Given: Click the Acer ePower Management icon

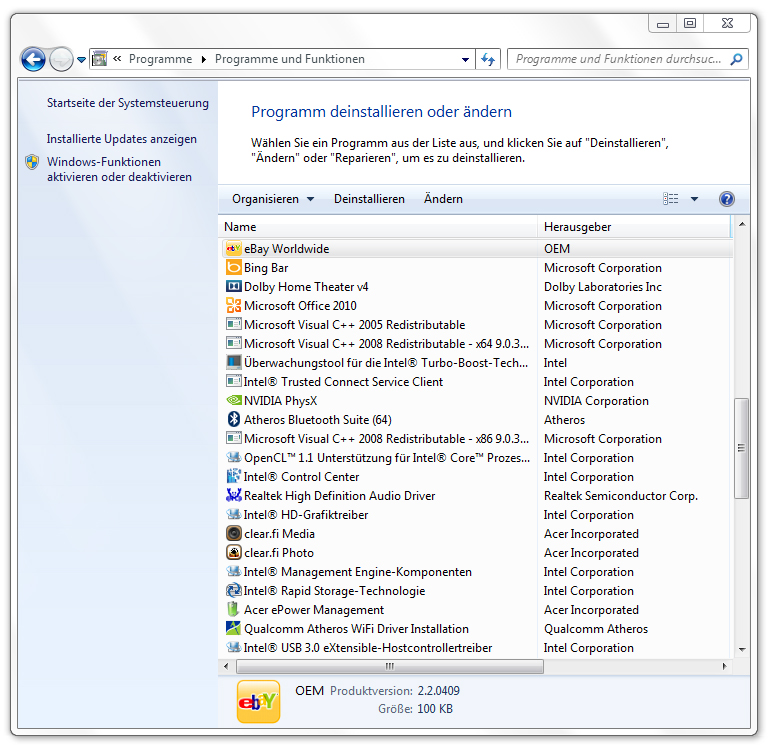Looking at the screenshot, I should click(x=233, y=610).
